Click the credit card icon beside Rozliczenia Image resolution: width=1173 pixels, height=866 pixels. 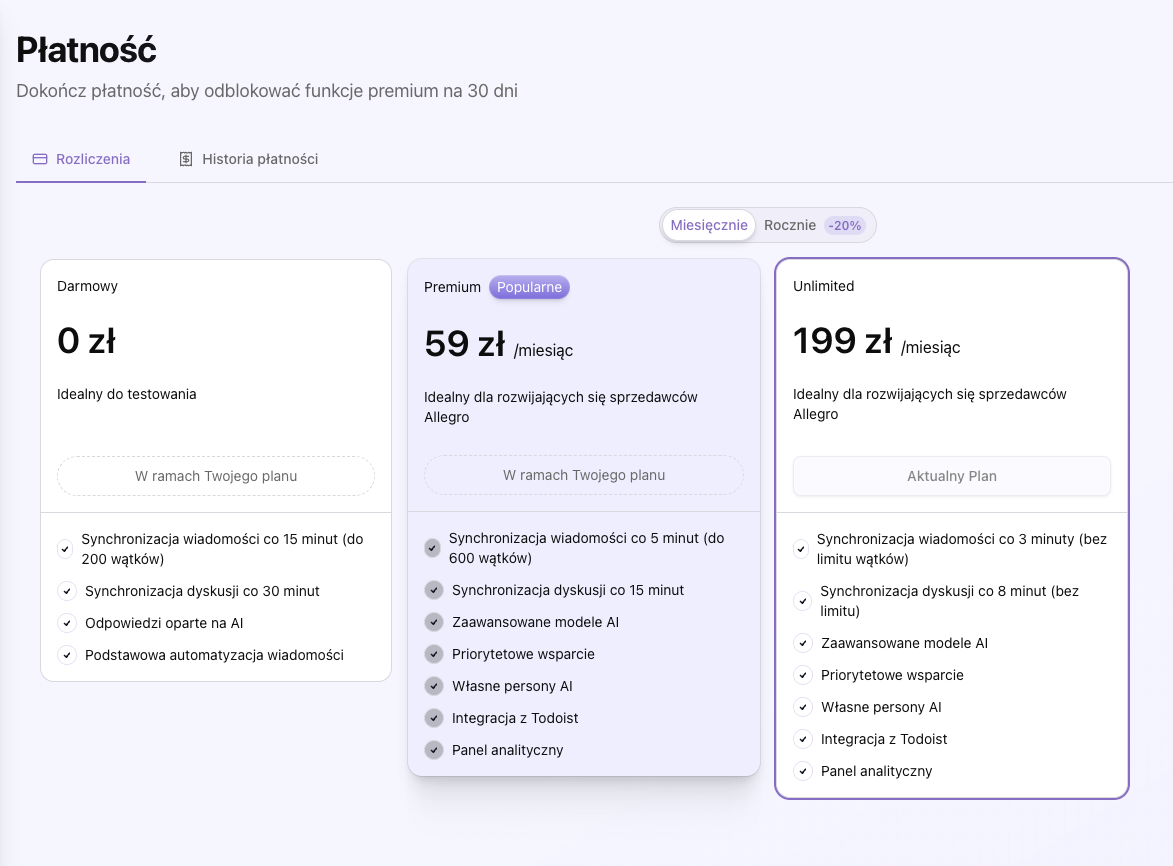[x=40, y=159]
